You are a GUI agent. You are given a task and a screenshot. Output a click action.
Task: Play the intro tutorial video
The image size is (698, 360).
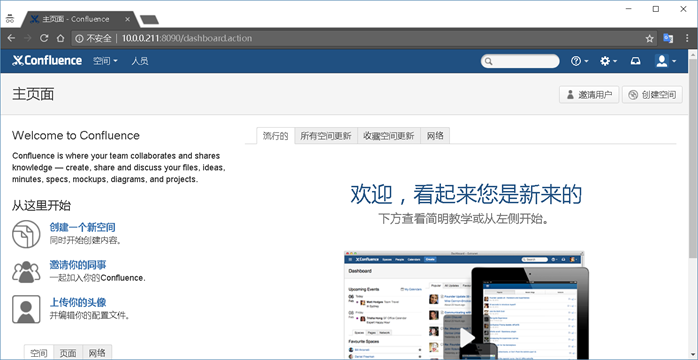(x=467, y=338)
